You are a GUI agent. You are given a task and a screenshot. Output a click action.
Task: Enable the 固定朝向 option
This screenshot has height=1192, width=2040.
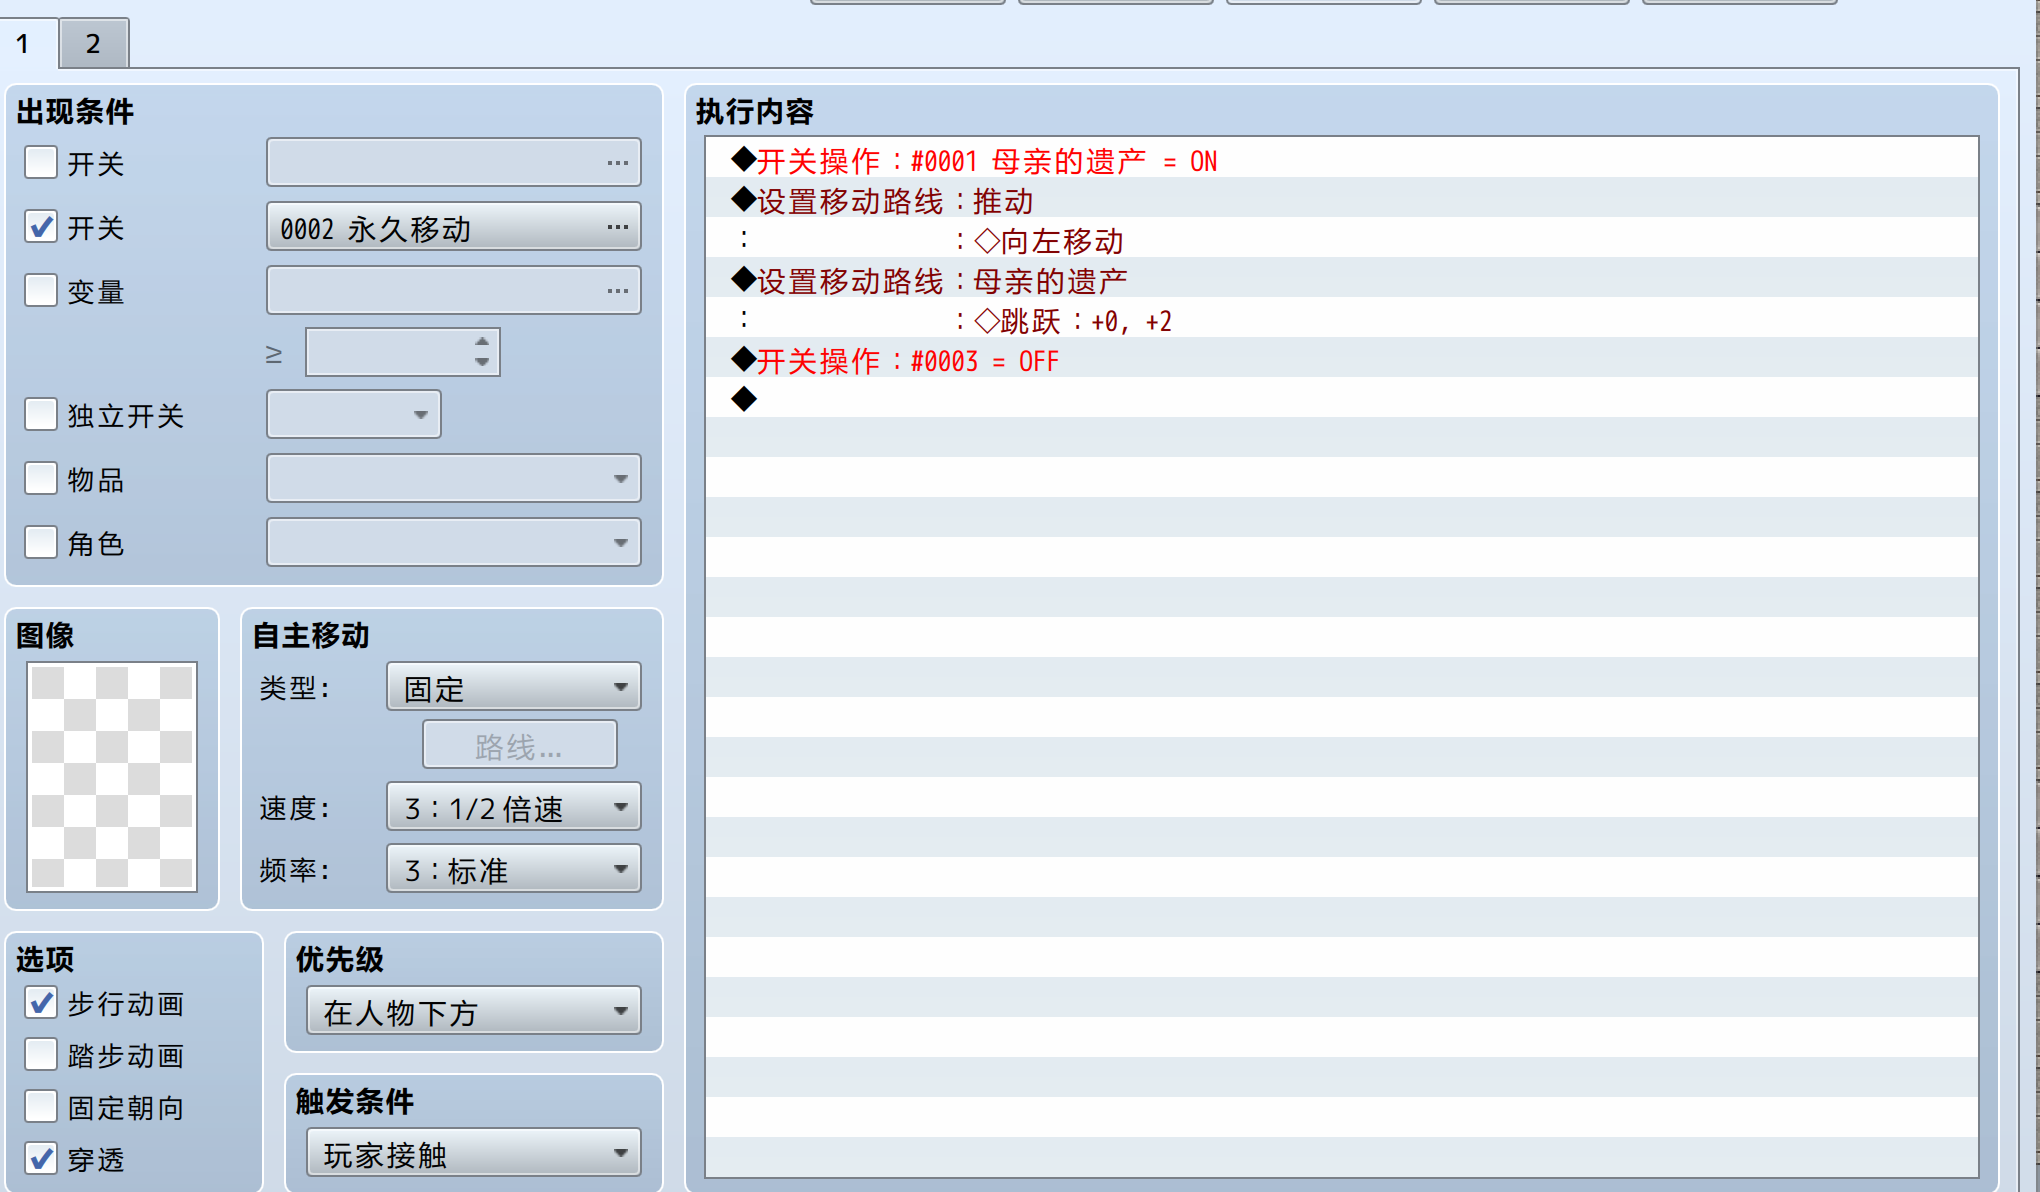coord(41,1106)
